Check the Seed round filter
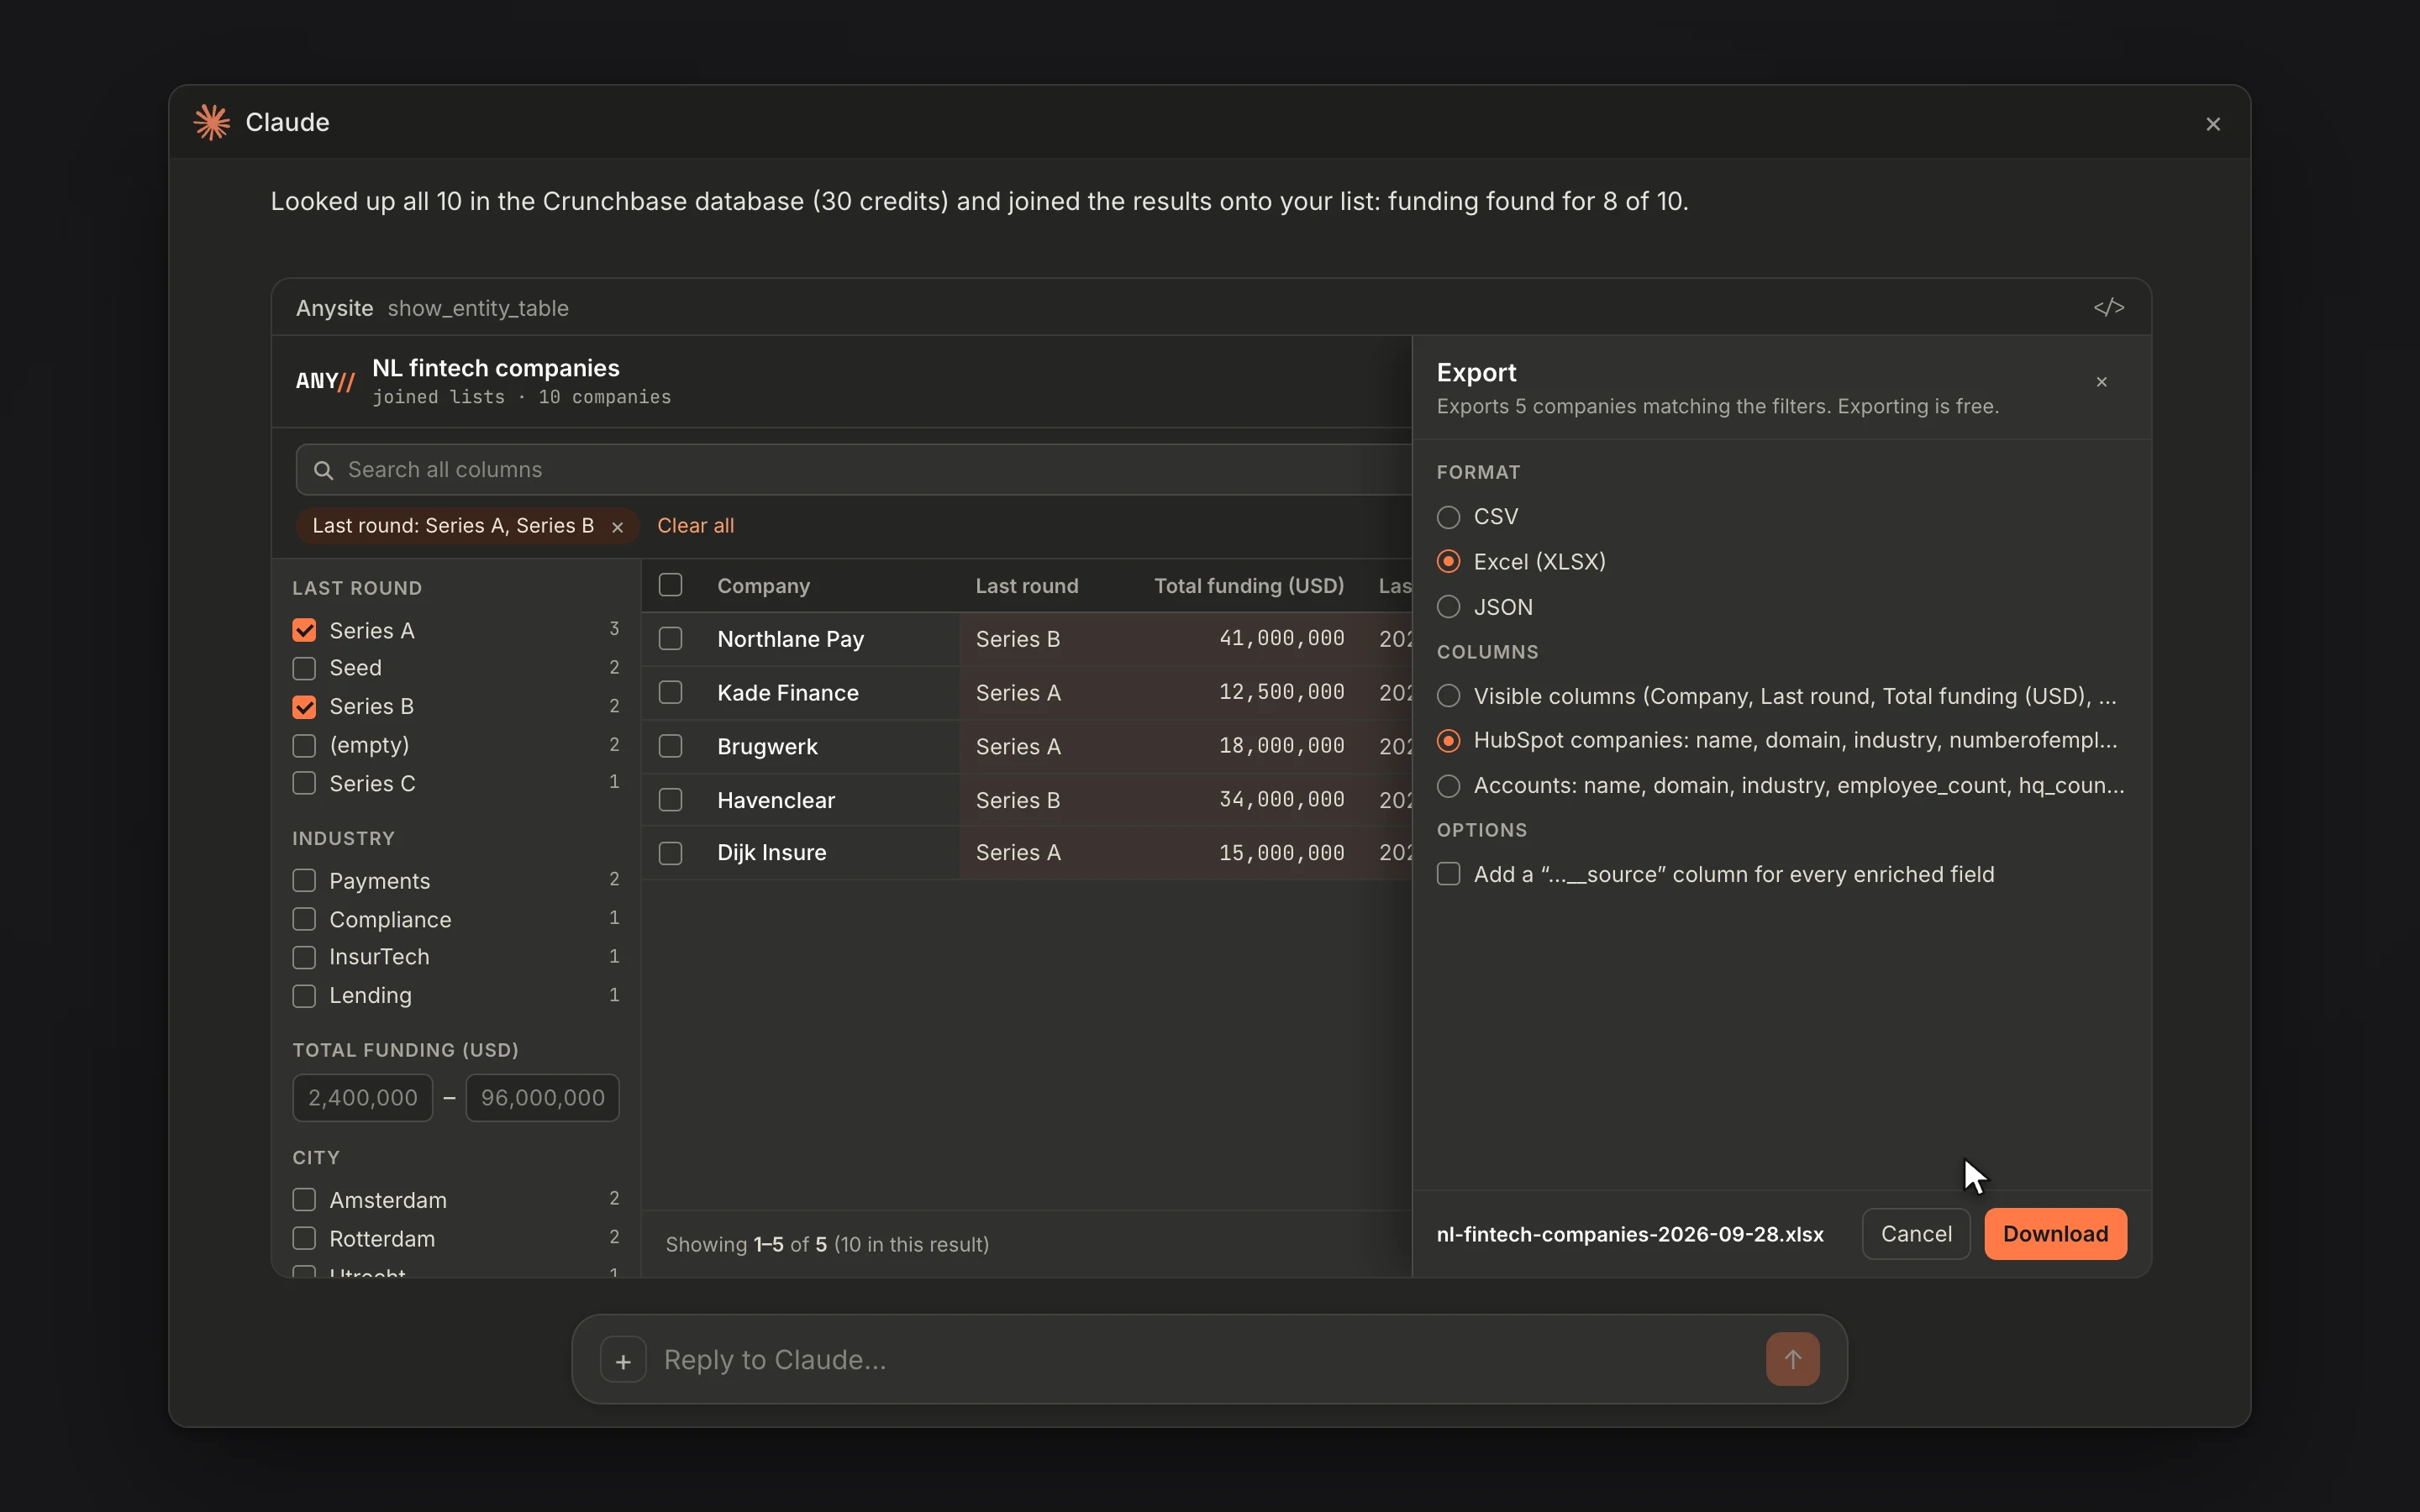This screenshot has height=1512, width=2420. 304,668
